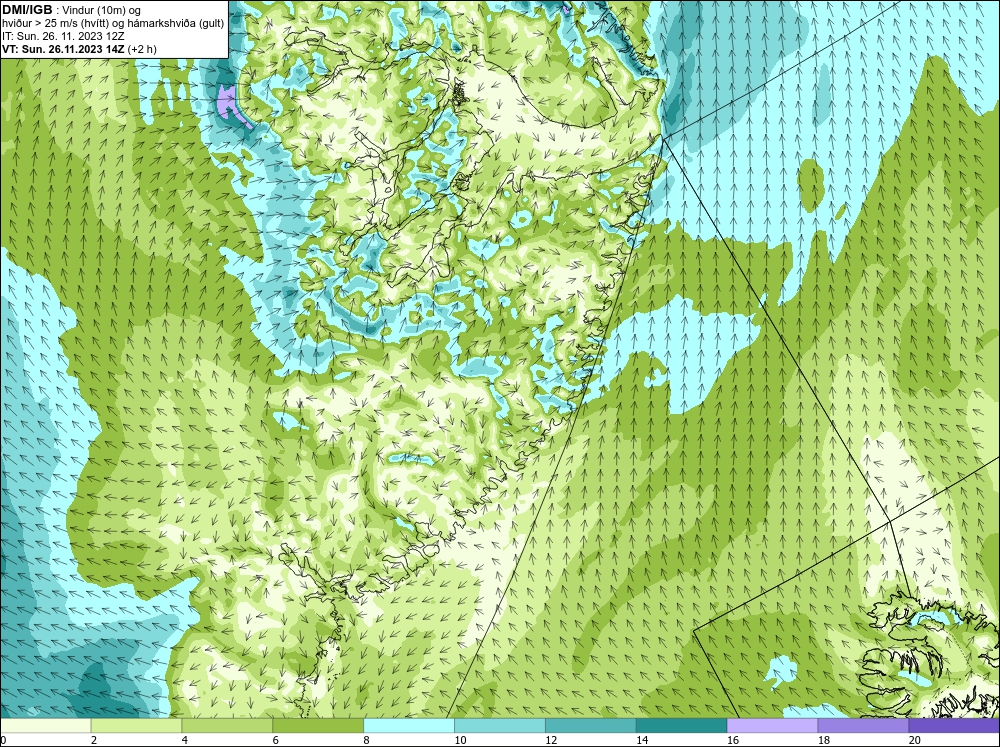The height and width of the screenshot is (747, 1000).
Task: Click the 10–12 m/s teal legend swatch
Action: pos(500,725)
